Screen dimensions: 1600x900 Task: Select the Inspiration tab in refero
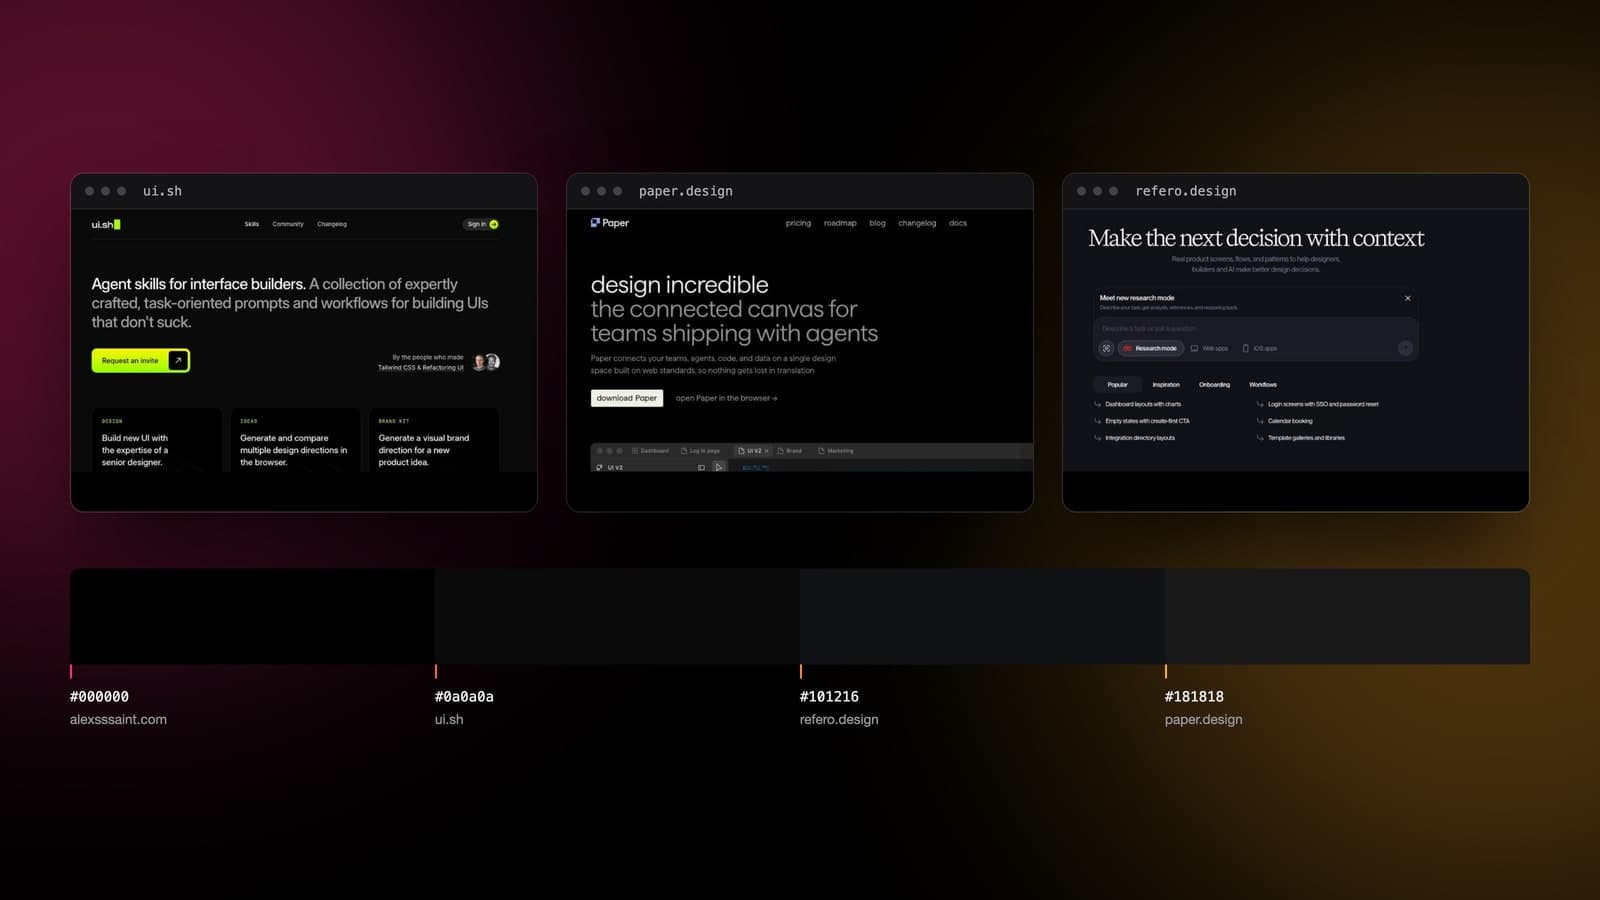pos(1166,384)
